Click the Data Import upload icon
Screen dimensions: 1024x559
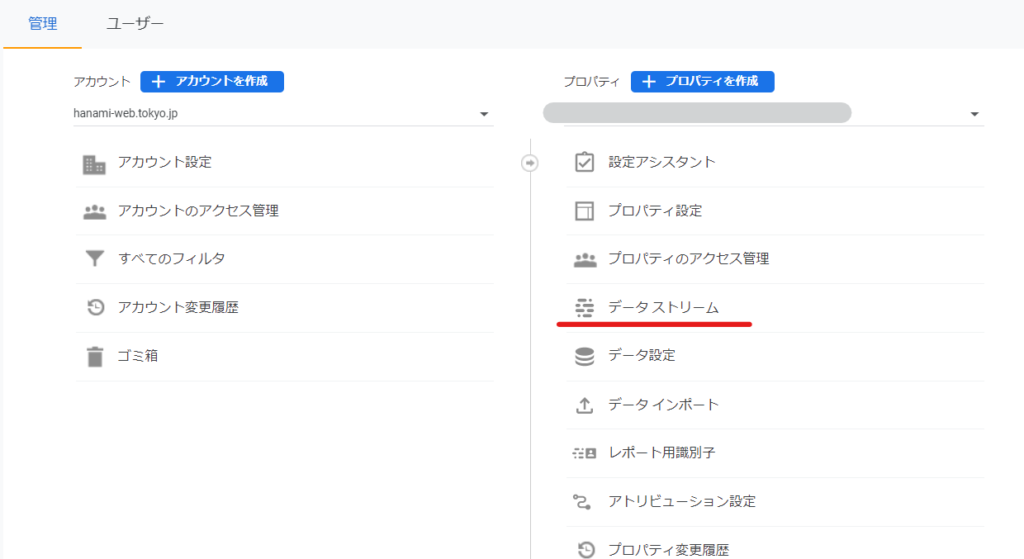coord(584,405)
